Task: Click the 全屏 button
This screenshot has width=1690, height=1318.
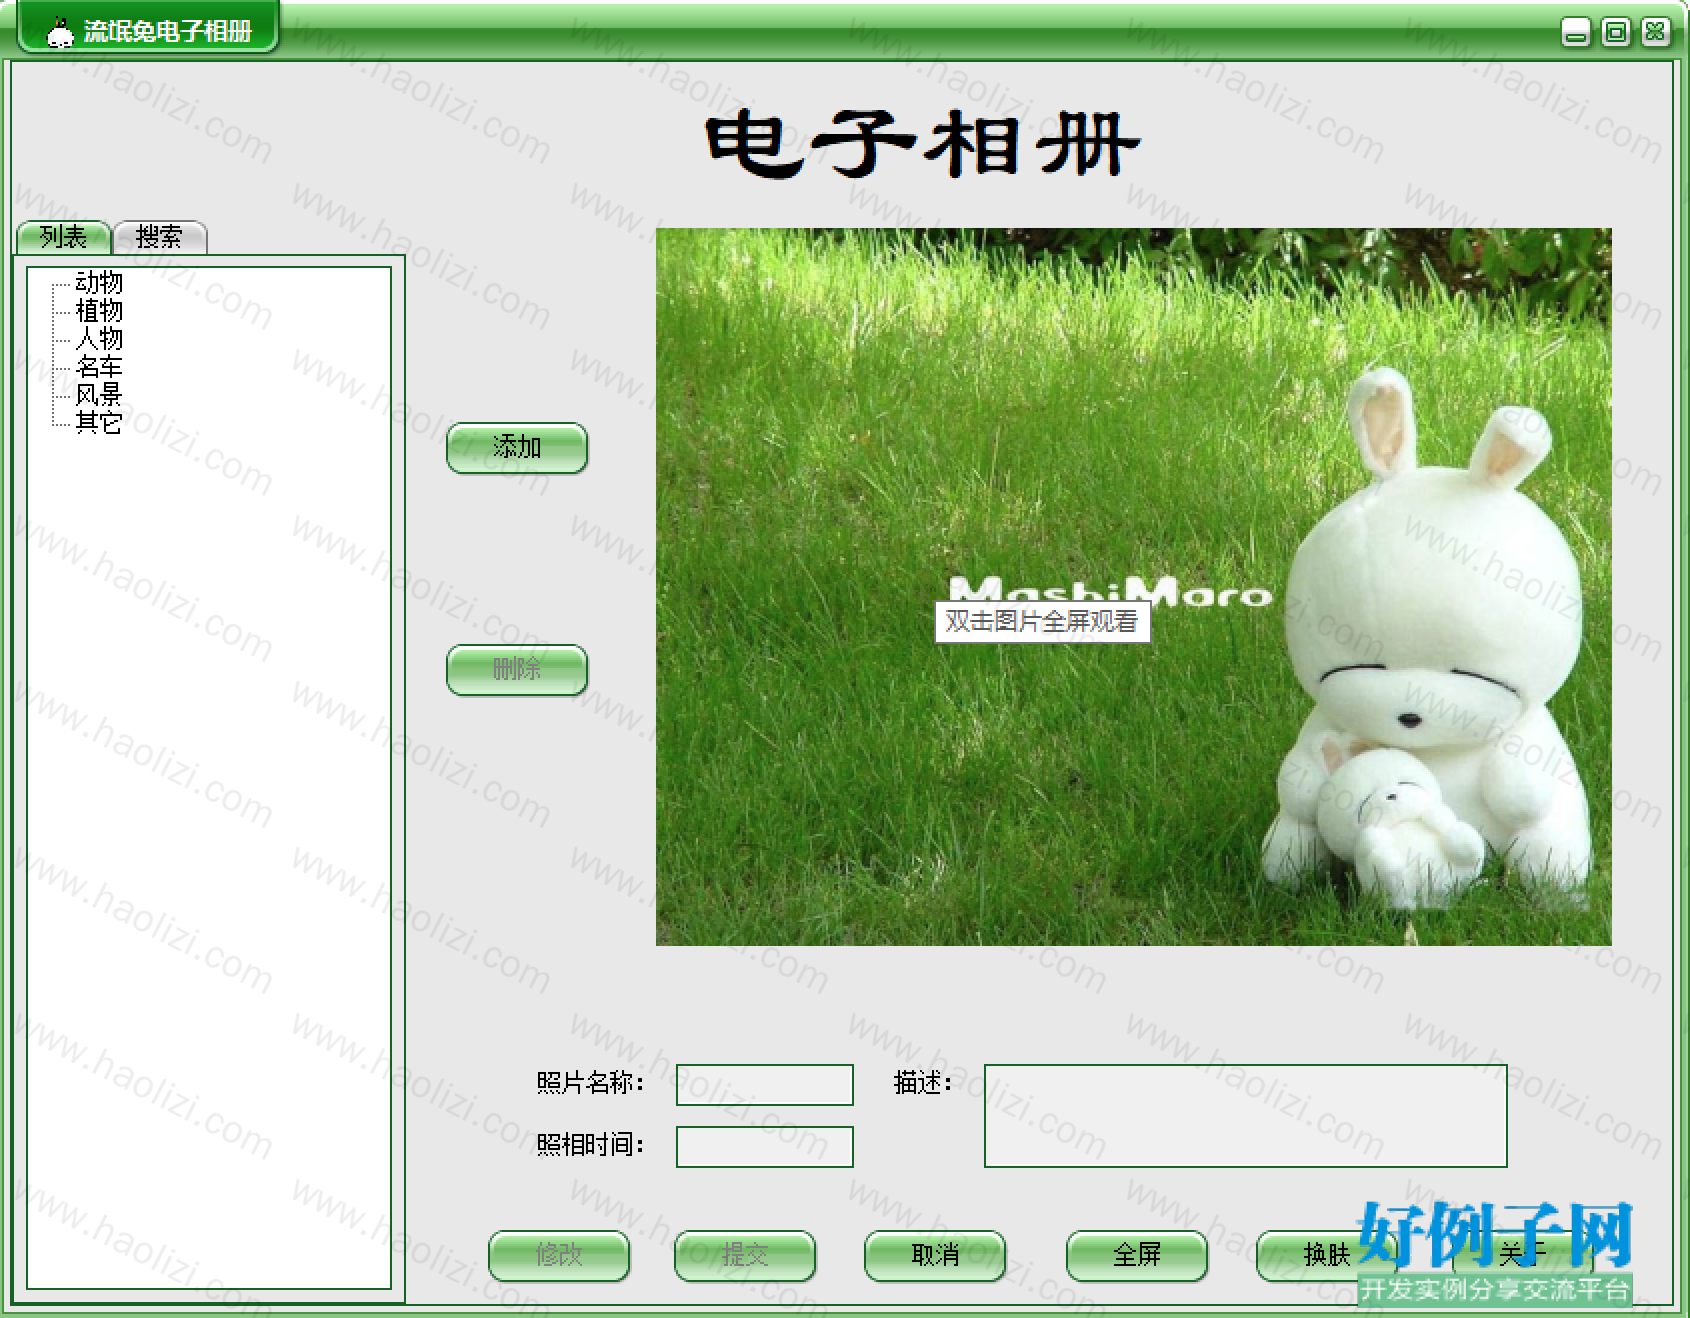Action: tap(1137, 1255)
